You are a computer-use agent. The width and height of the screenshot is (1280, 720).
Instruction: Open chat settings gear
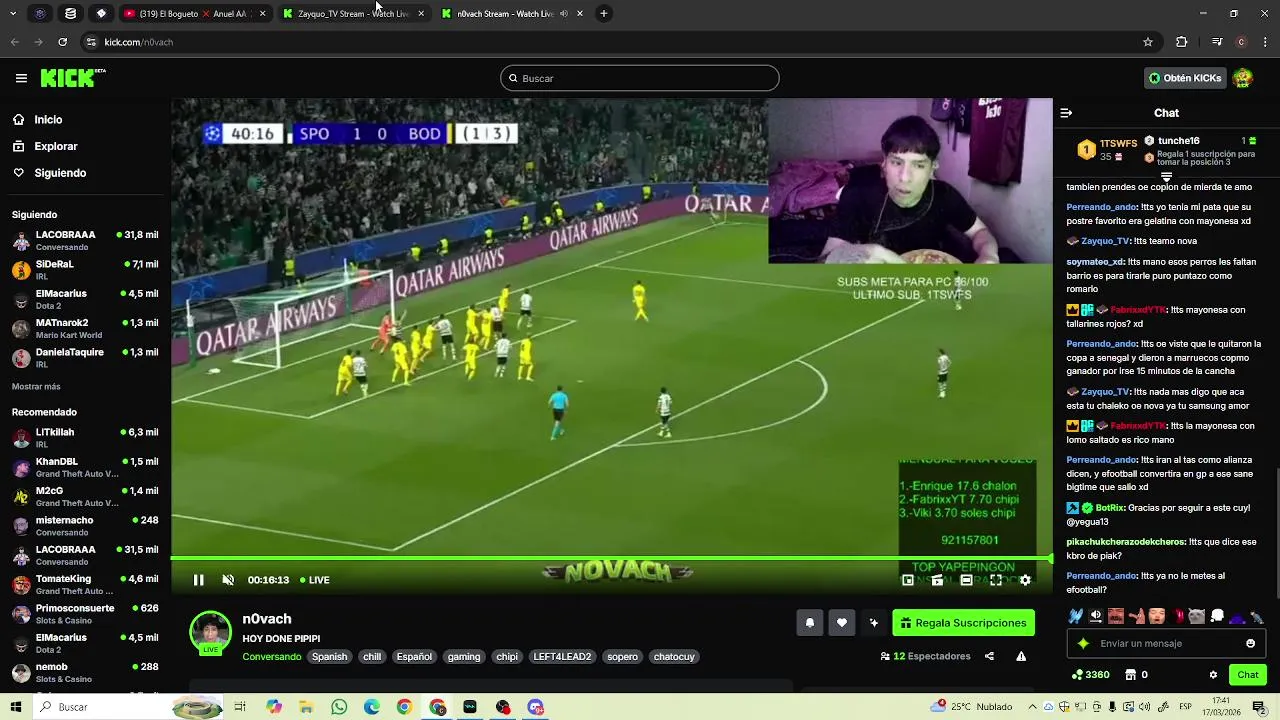tap(1213, 675)
